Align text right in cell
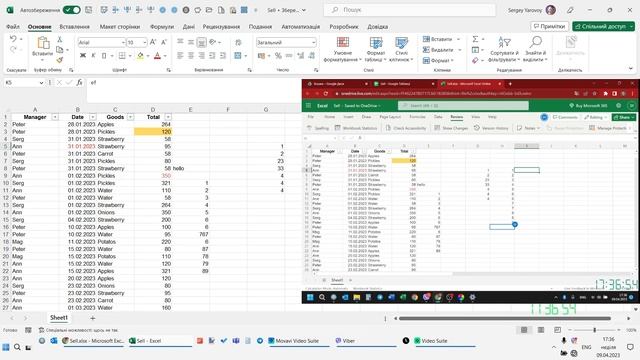 click(201, 56)
